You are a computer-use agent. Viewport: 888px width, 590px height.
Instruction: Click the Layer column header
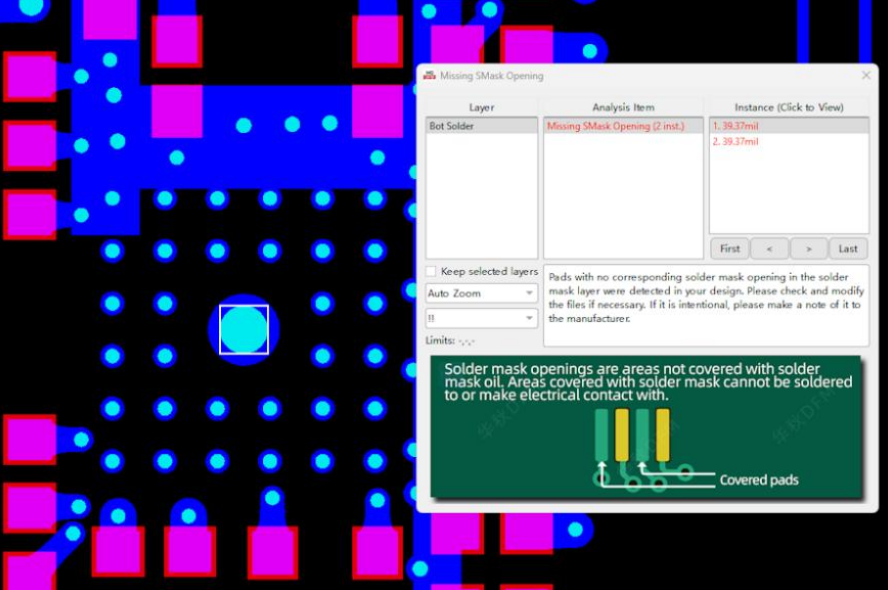[x=481, y=107]
